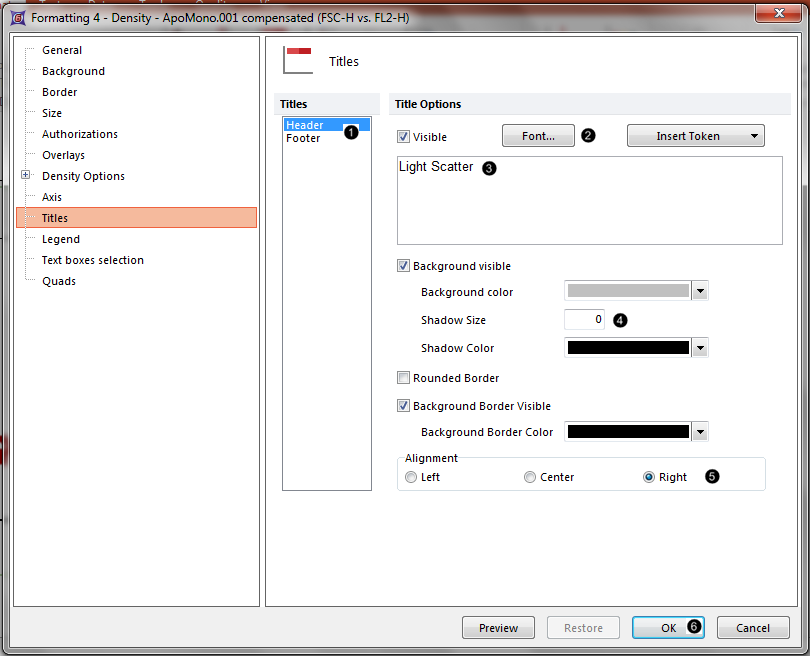Uncheck Background visible option
The image size is (810, 656).
click(x=404, y=267)
